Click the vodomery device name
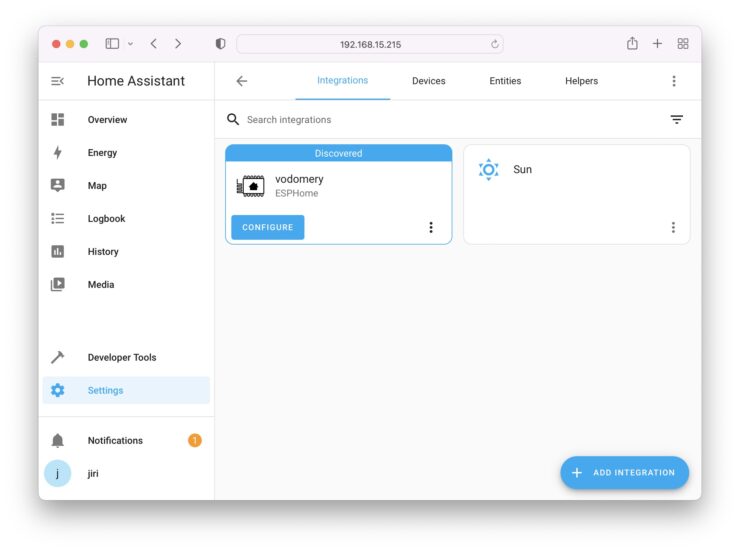This screenshot has width=740, height=551. pos(299,179)
